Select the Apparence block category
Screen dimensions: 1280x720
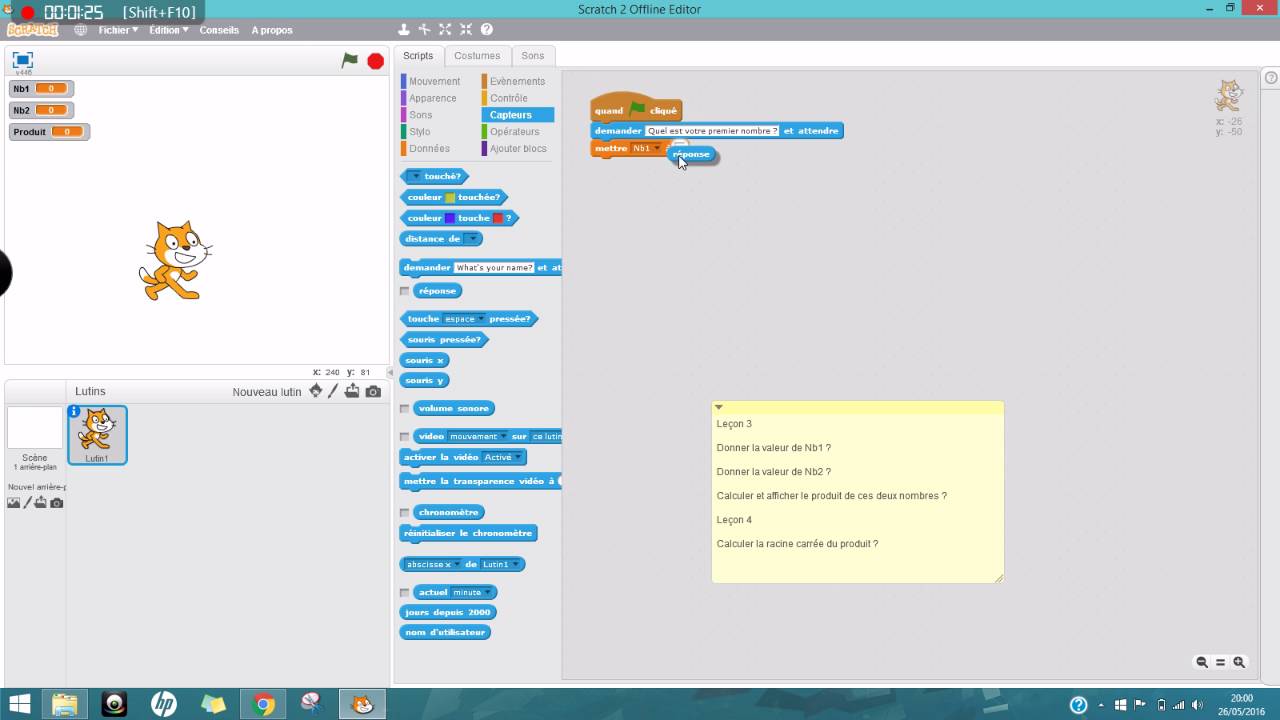(432, 98)
